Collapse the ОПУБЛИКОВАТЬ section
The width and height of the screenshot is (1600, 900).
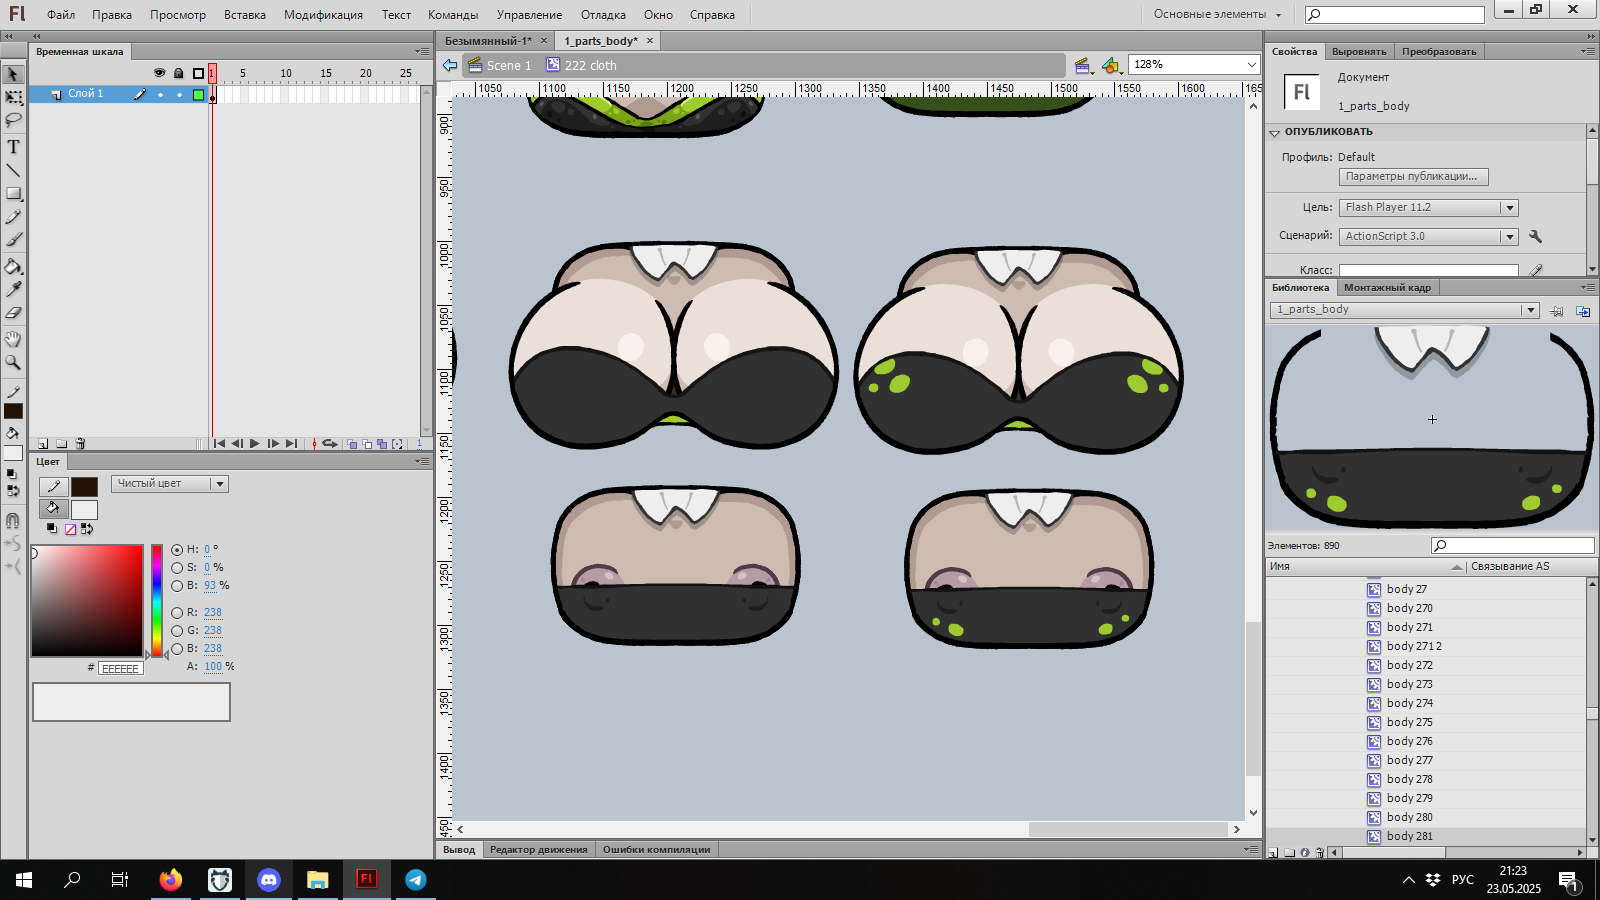(1275, 132)
